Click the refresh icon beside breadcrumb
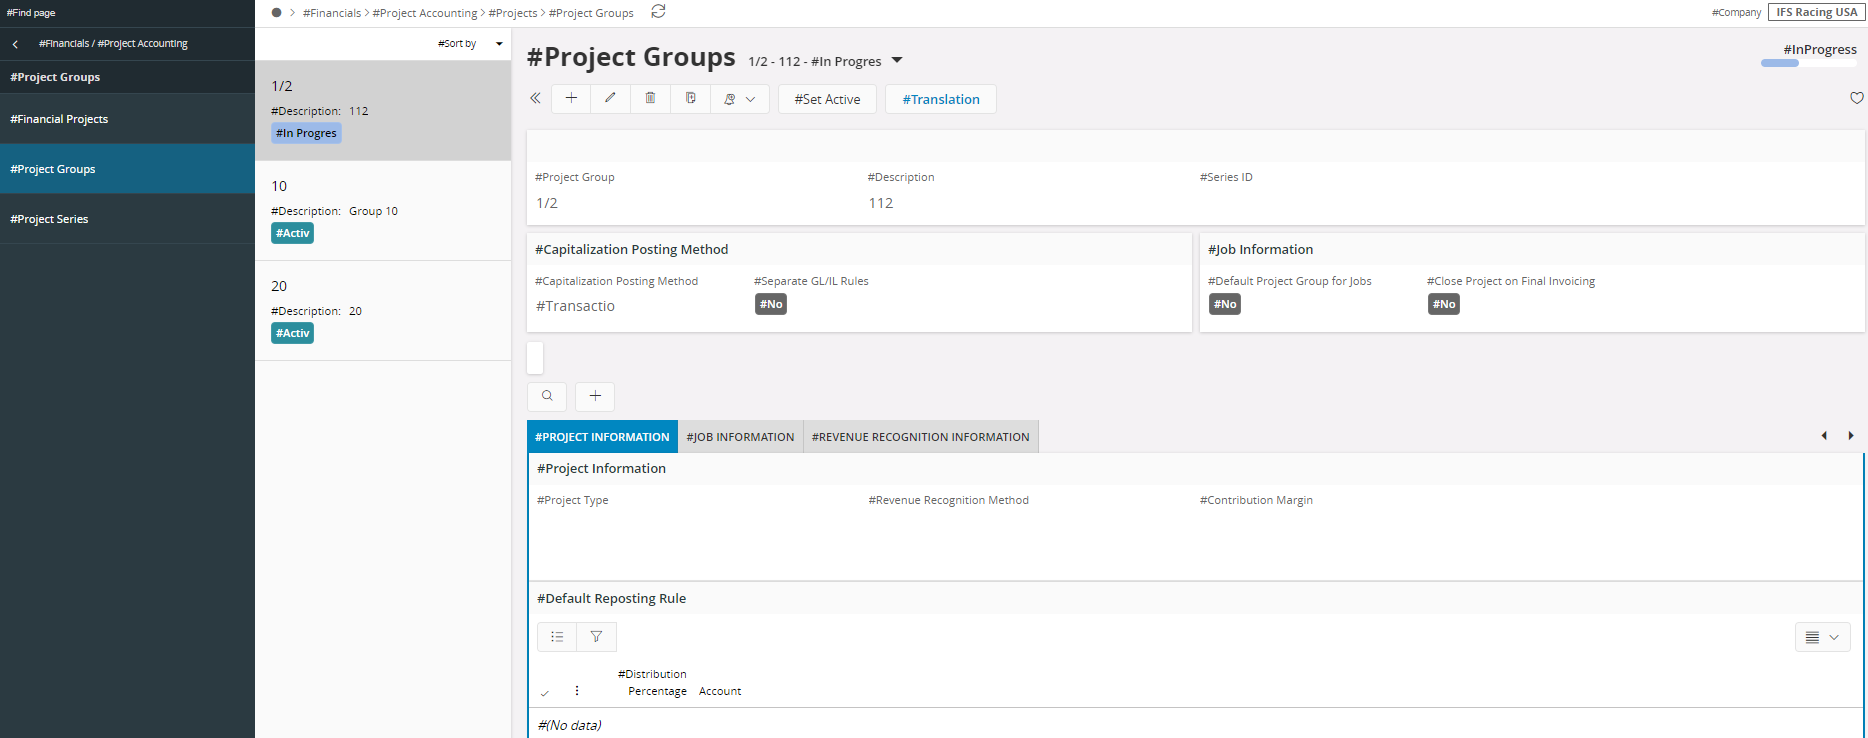This screenshot has height=738, width=1868. pos(658,12)
